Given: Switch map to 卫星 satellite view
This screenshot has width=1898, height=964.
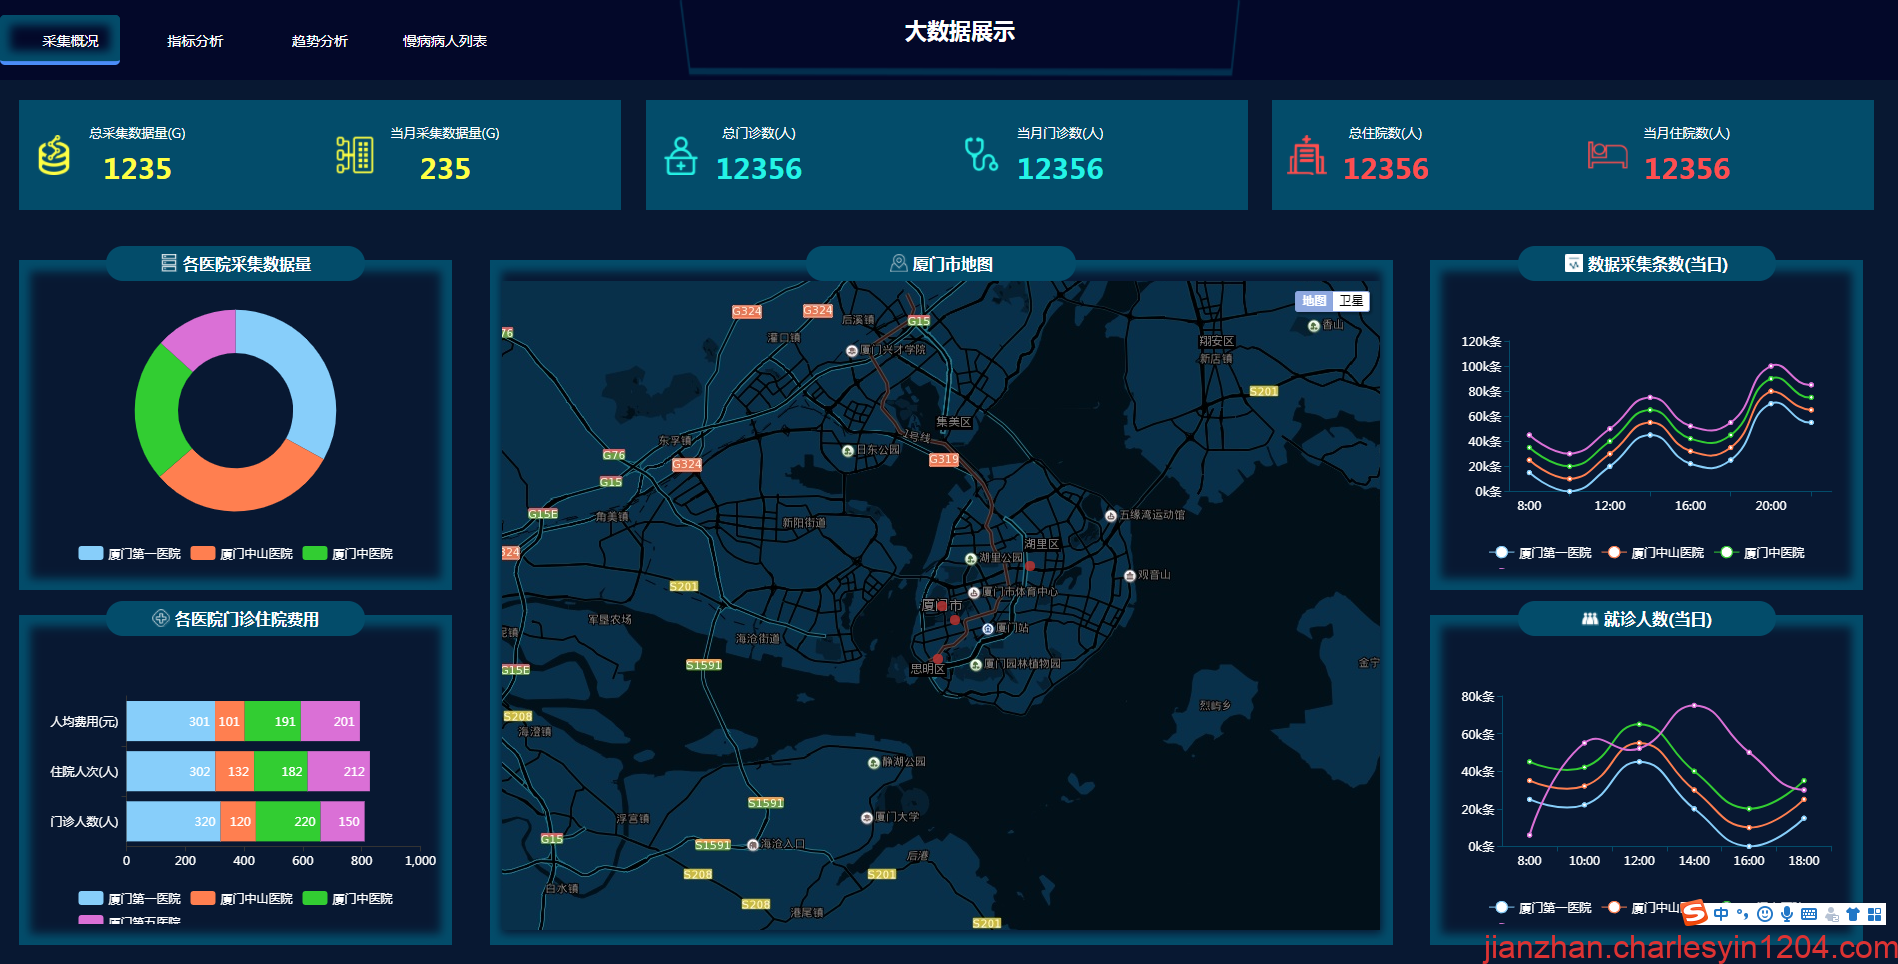Looking at the screenshot, I should (1351, 301).
